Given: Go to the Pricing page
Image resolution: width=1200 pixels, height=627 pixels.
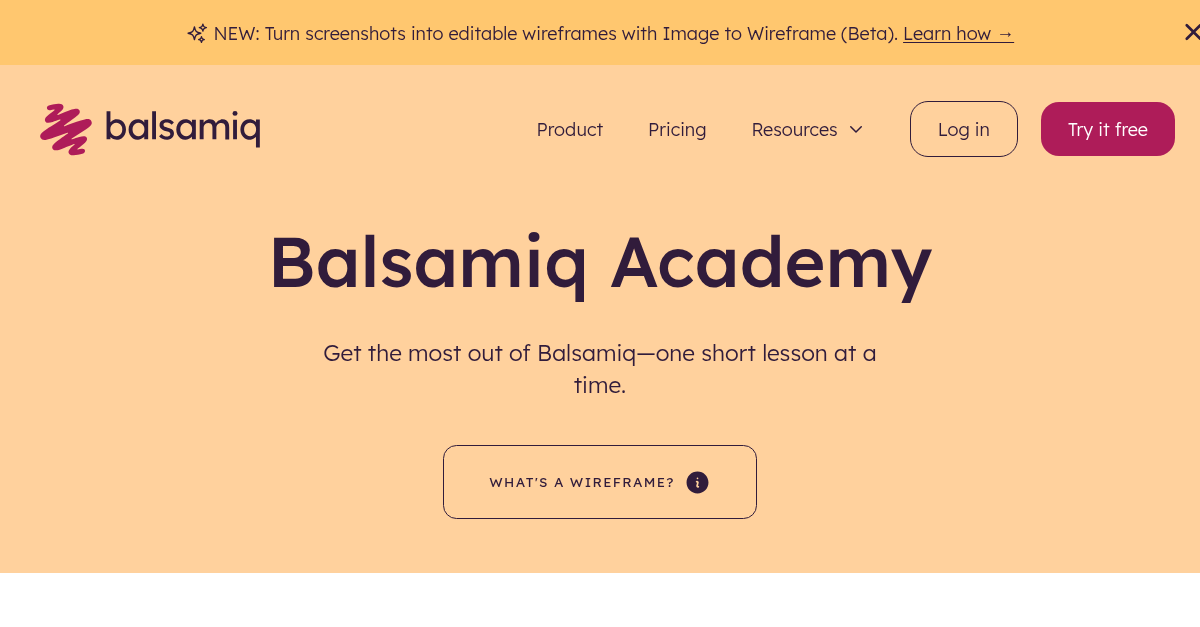Looking at the screenshot, I should tap(677, 129).
